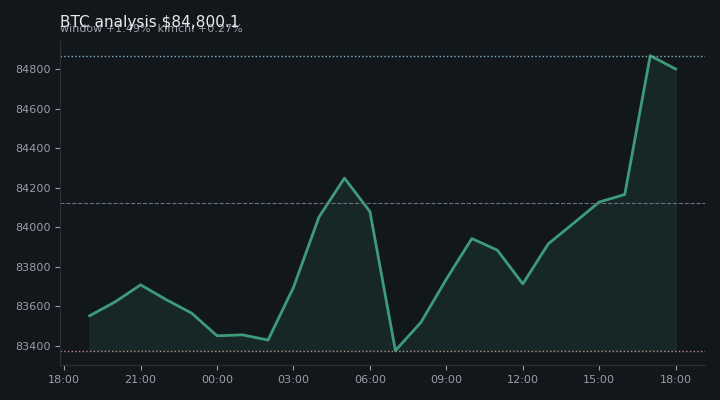
Task: Click the BTC analysis $84,800.1 title
Action: pyautogui.click(x=149, y=21)
